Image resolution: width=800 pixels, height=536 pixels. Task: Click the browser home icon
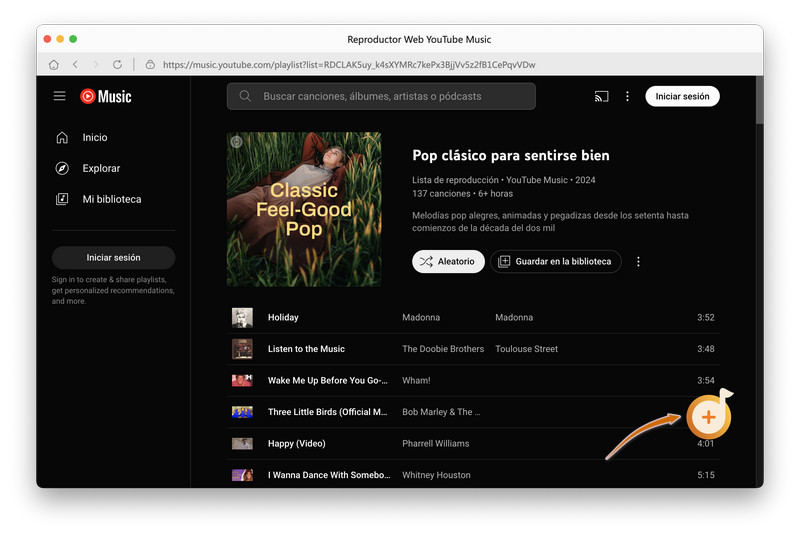click(x=54, y=65)
